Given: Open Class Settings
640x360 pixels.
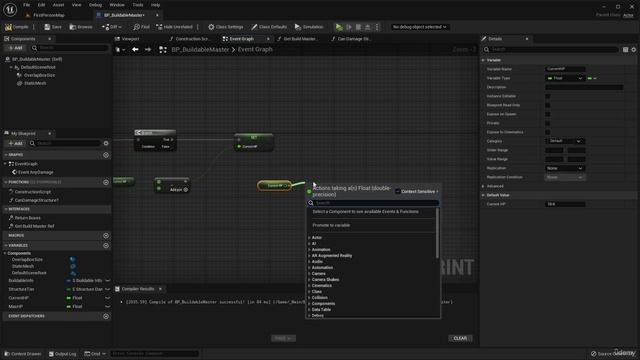Looking at the screenshot, I should click(225, 27).
